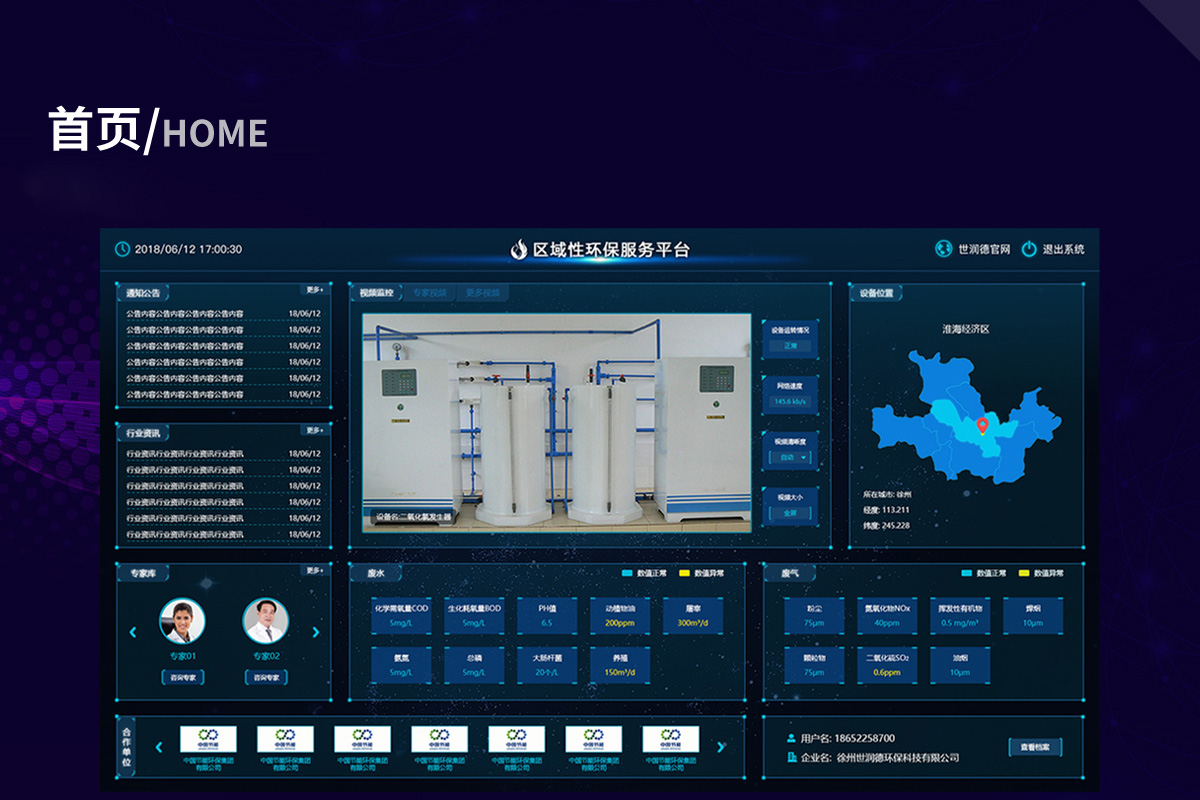Switch to the 更多视频 tab
The height and width of the screenshot is (800, 1200).
(482, 293)
